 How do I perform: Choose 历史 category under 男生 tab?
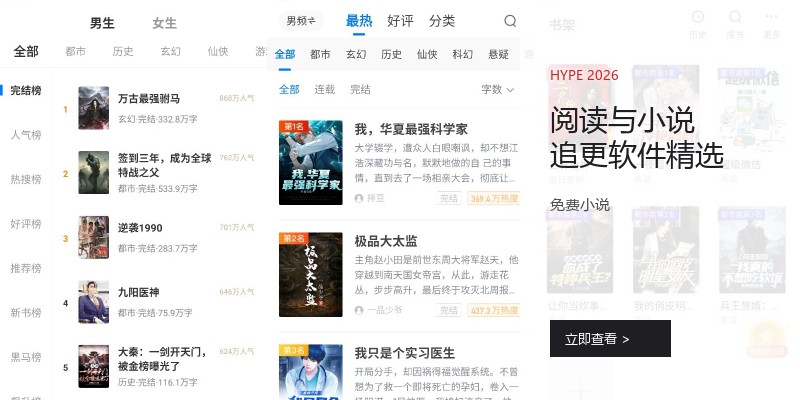tap(123, 52)
